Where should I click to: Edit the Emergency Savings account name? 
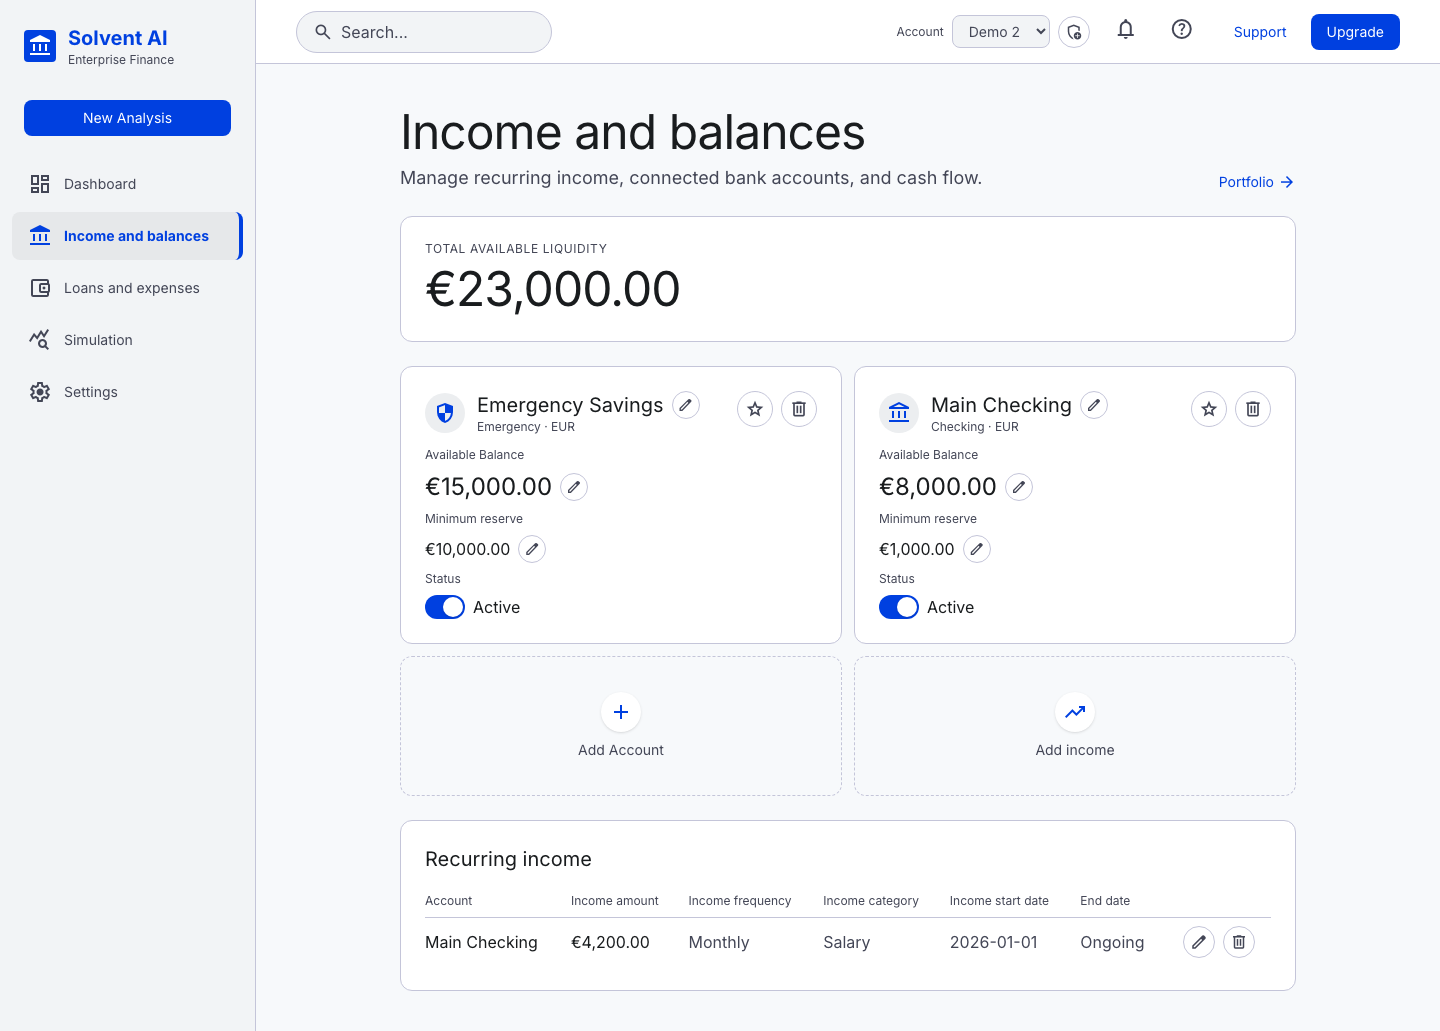pos(686,405)
